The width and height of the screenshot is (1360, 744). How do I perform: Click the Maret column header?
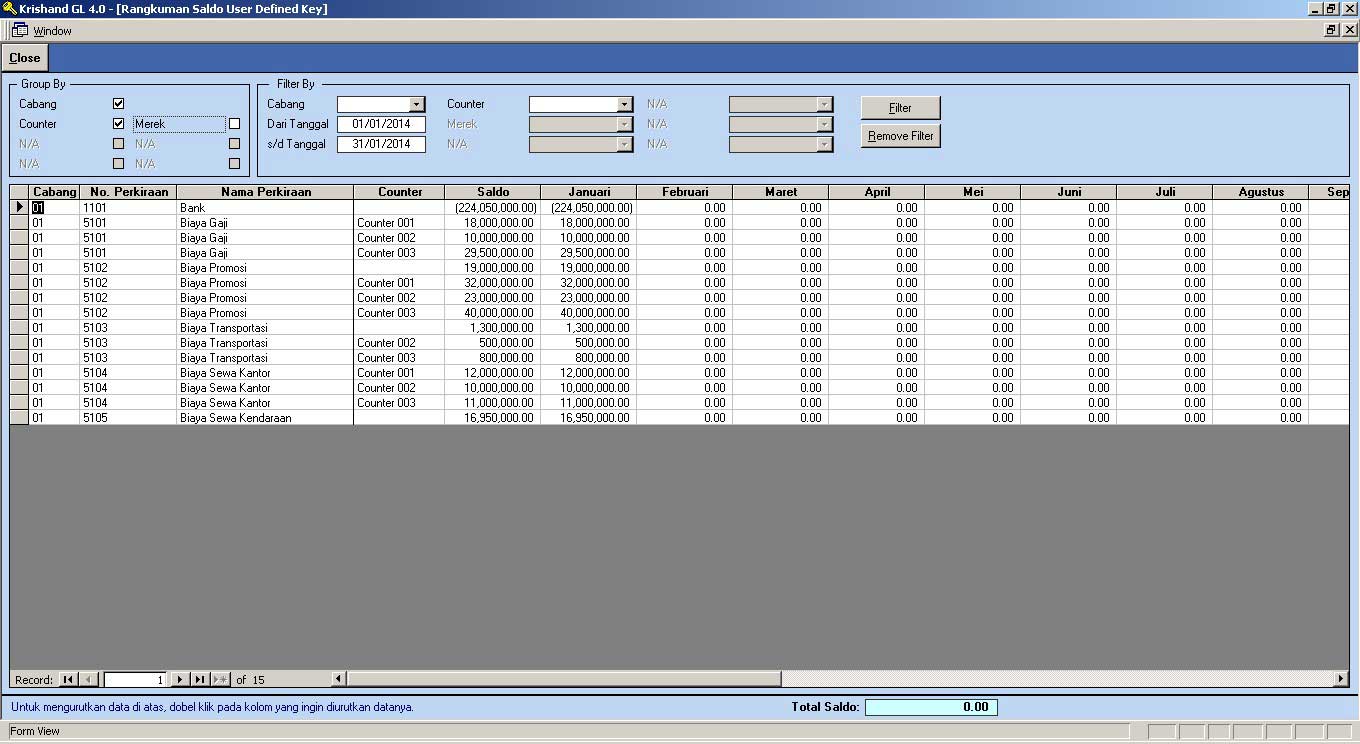click(781, 192)
